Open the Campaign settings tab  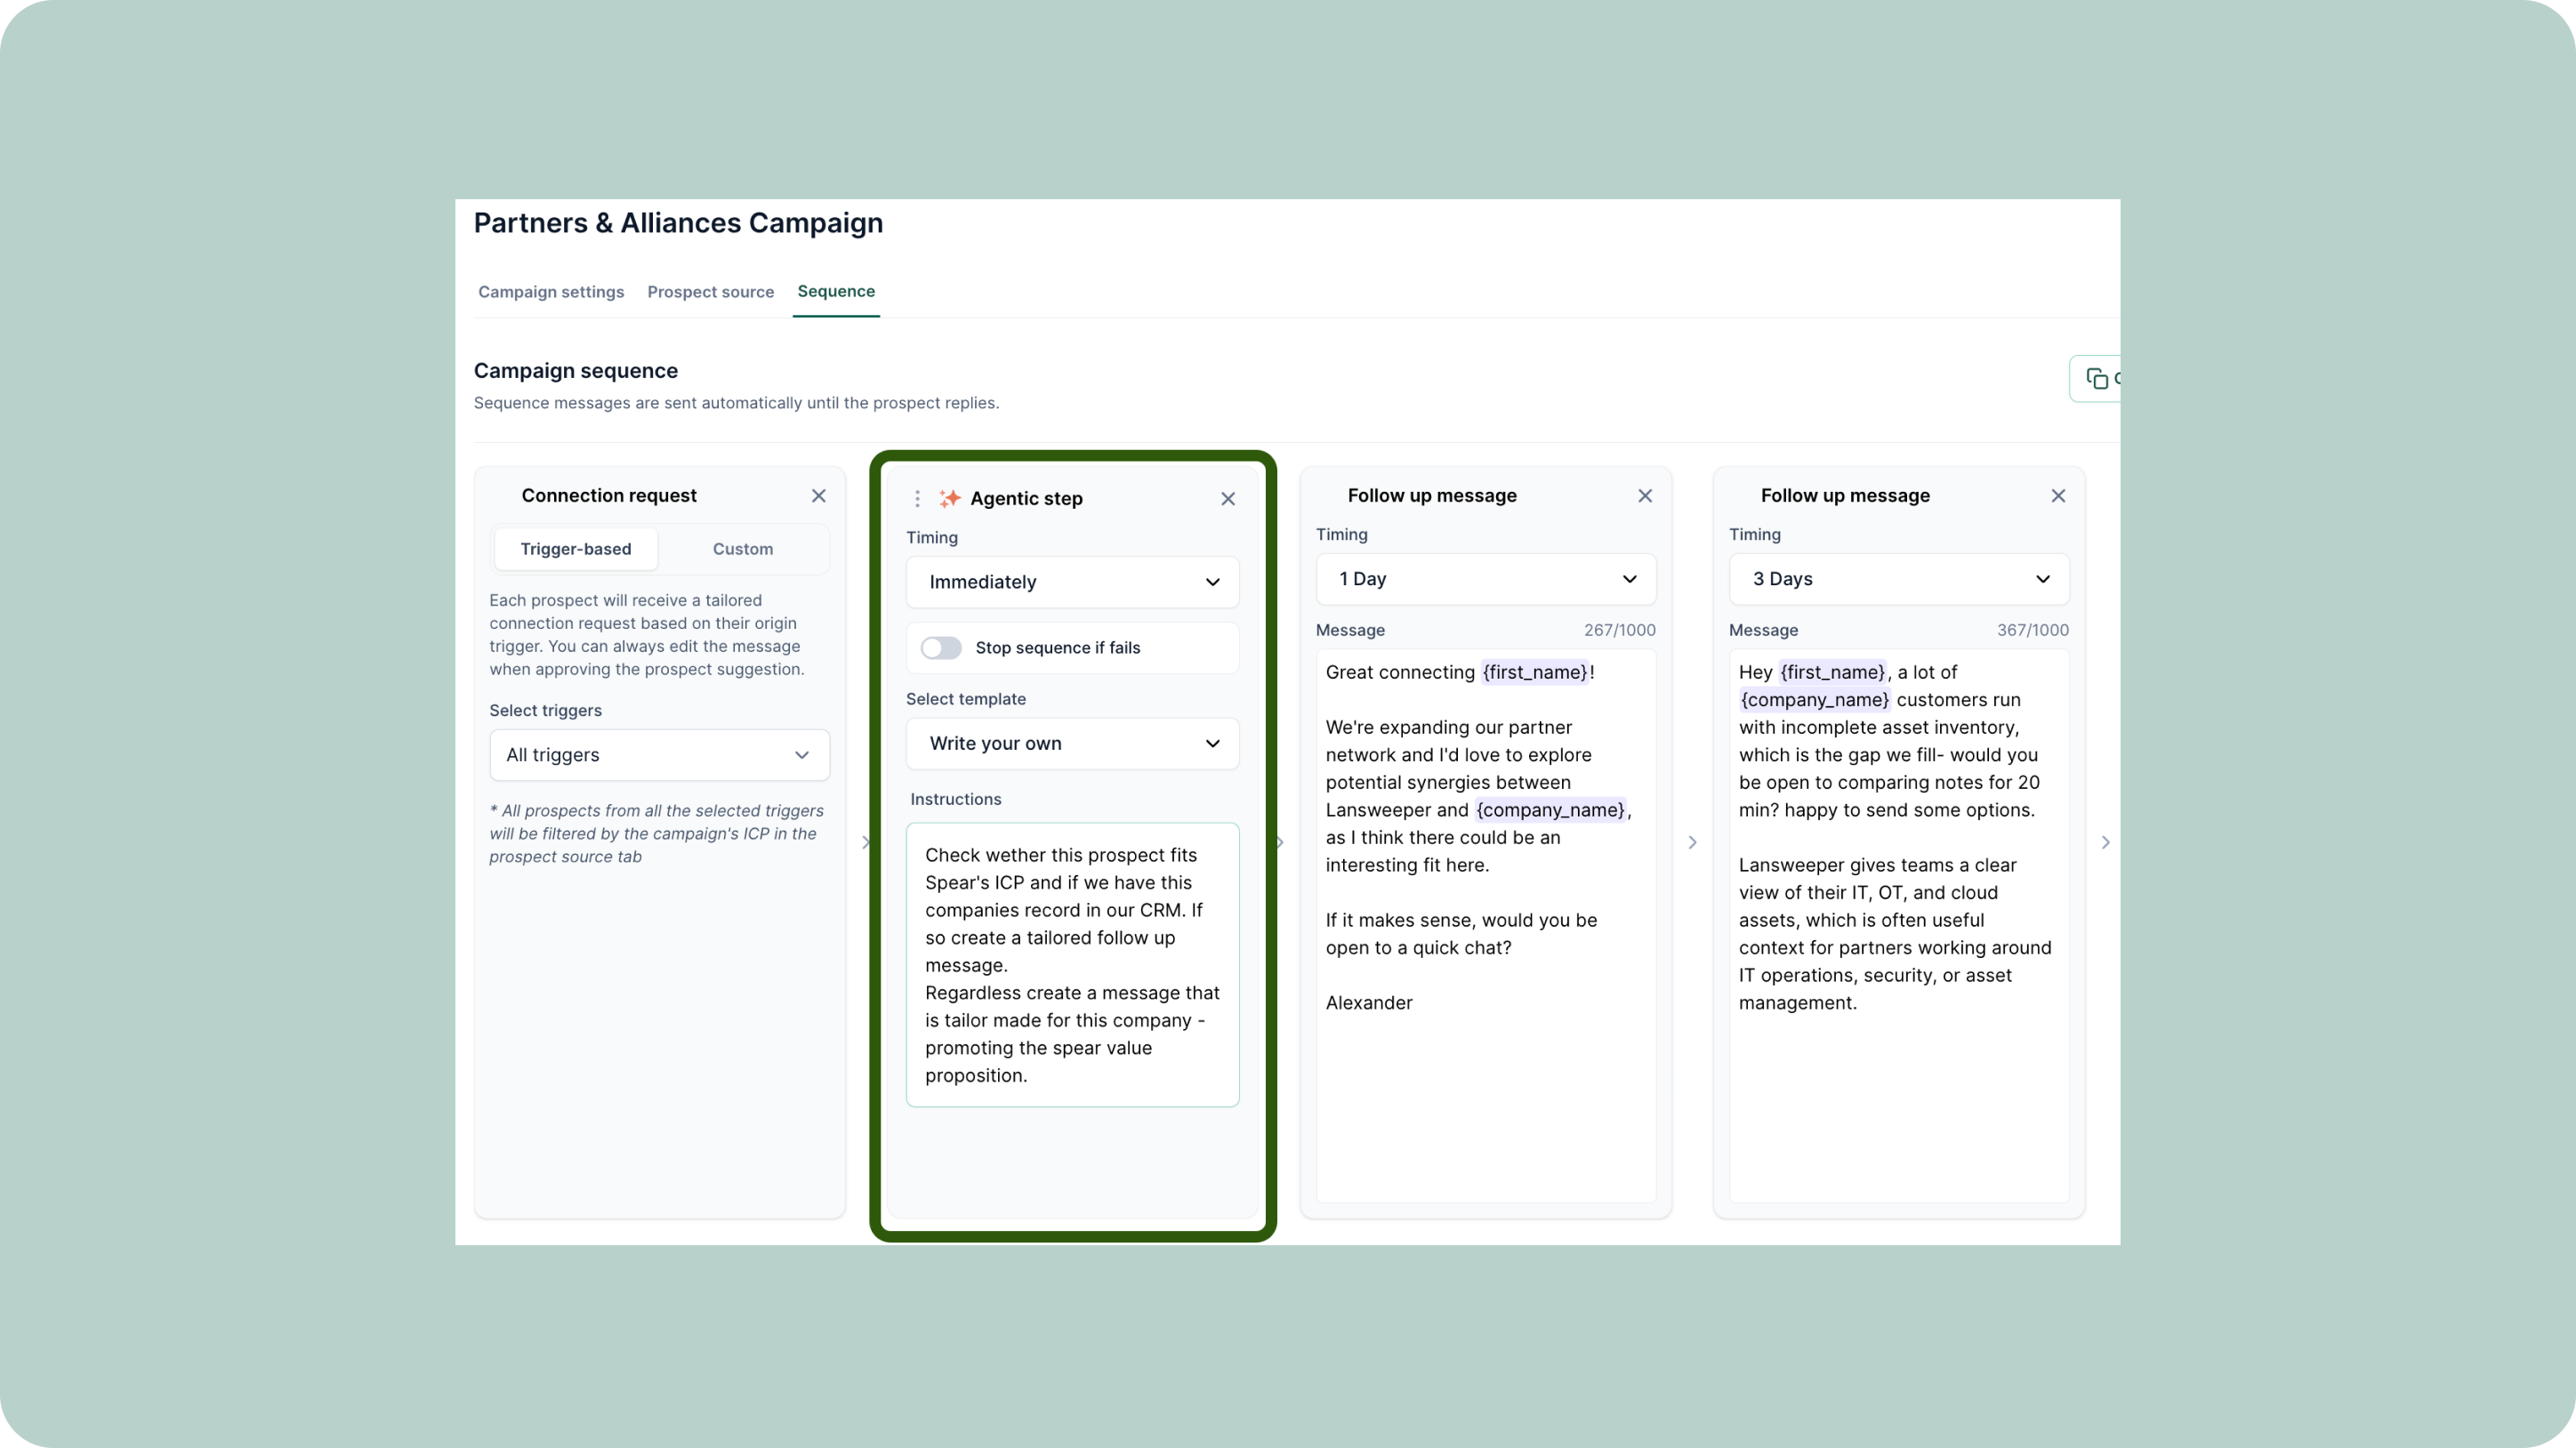(x=550, y=292)
